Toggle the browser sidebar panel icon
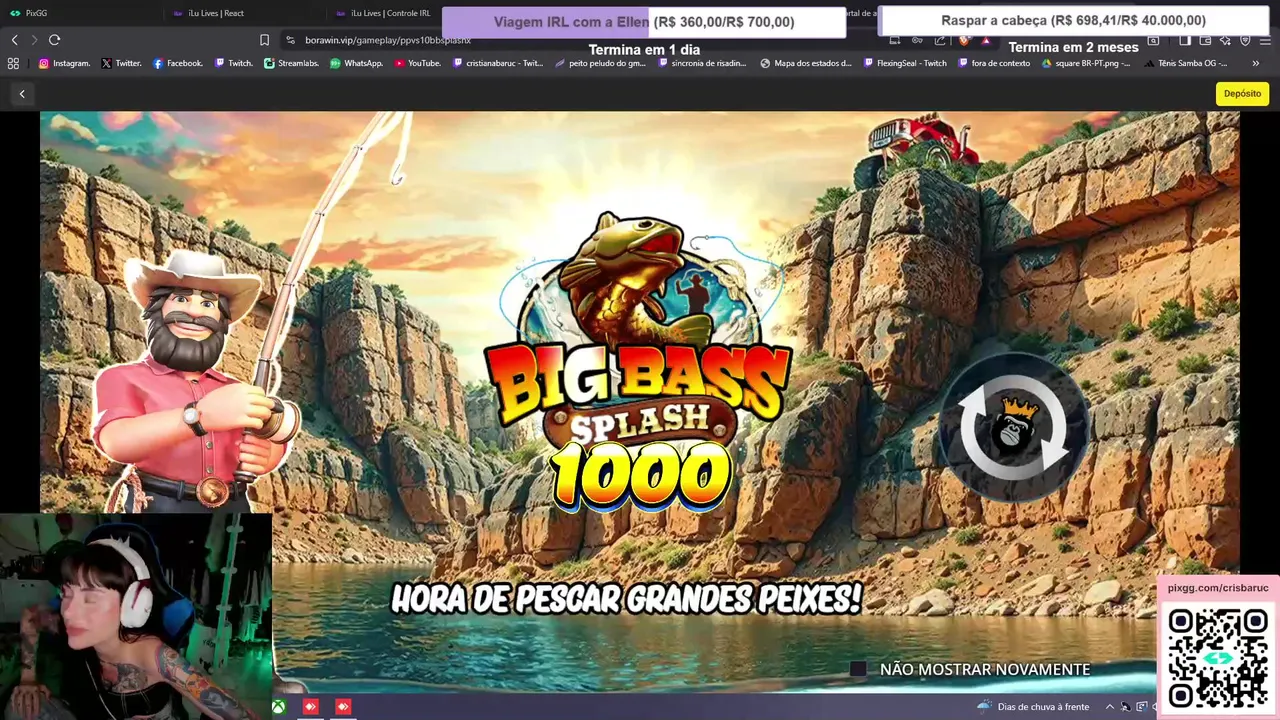 (x=1185, y=40)
